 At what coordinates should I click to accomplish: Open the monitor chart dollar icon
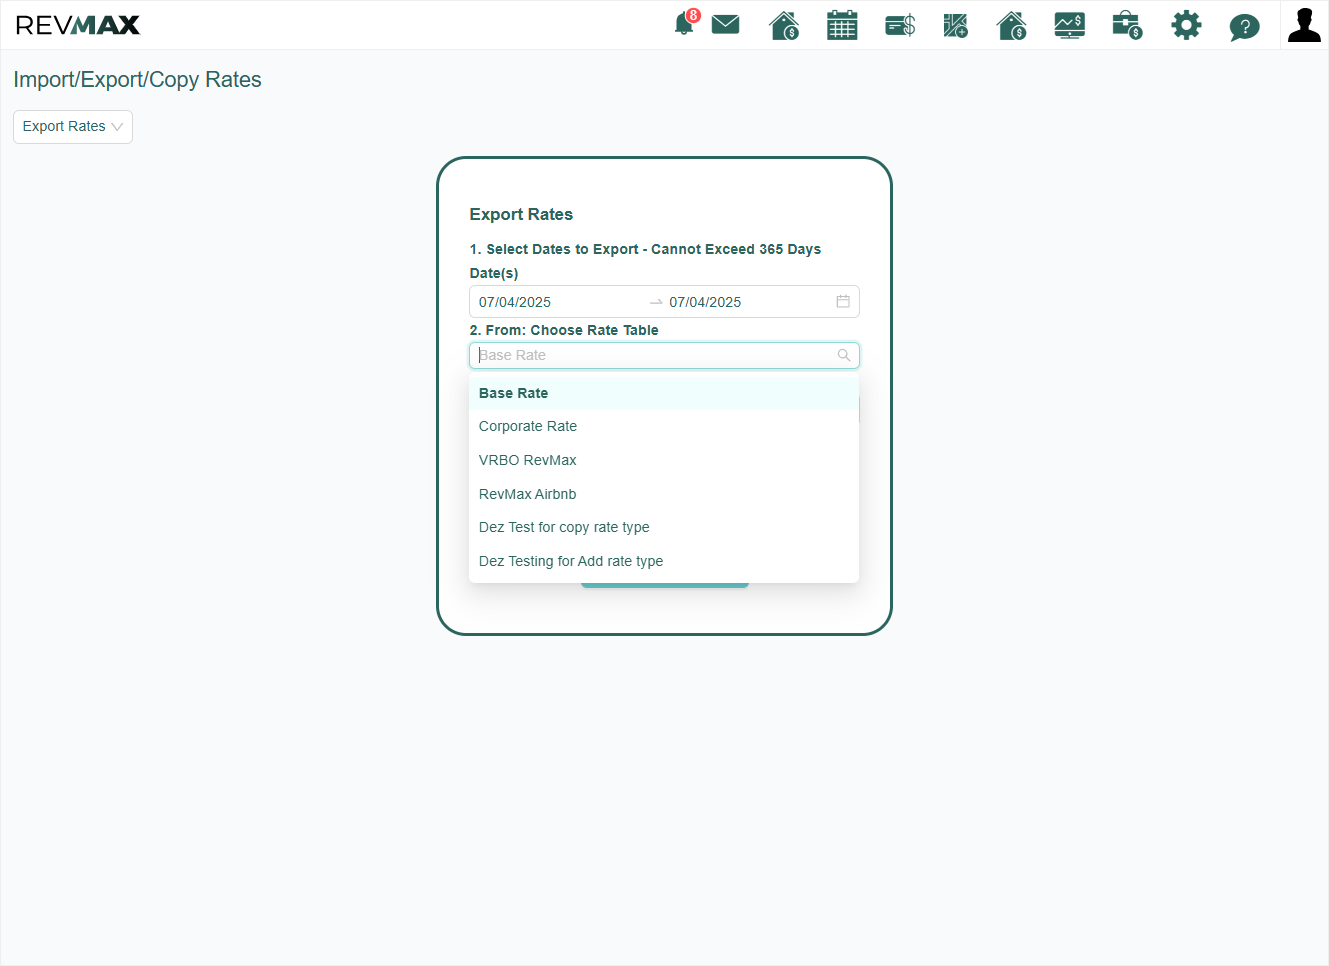[x=1070, y=25]
